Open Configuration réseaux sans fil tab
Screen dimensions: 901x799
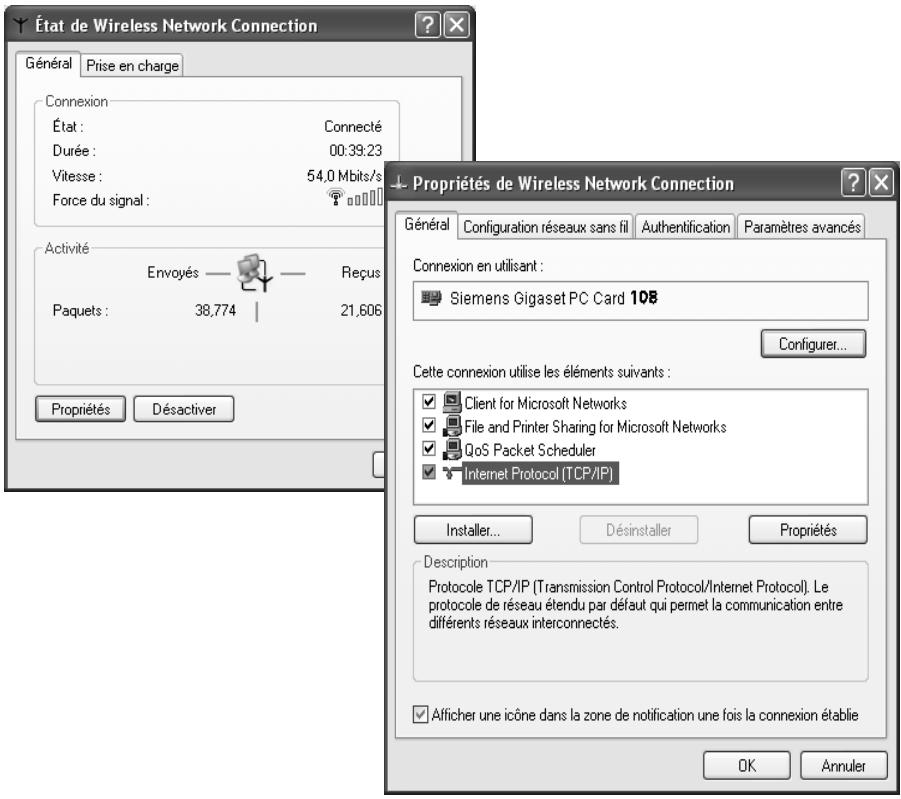(545, 227)
